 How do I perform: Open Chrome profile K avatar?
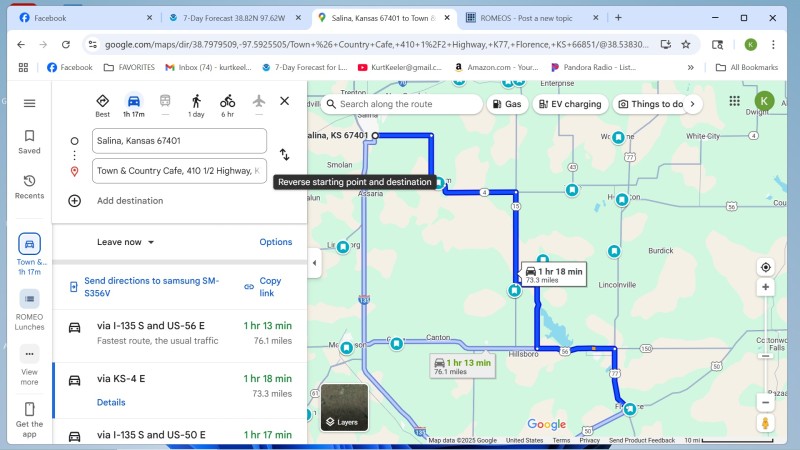751,44
